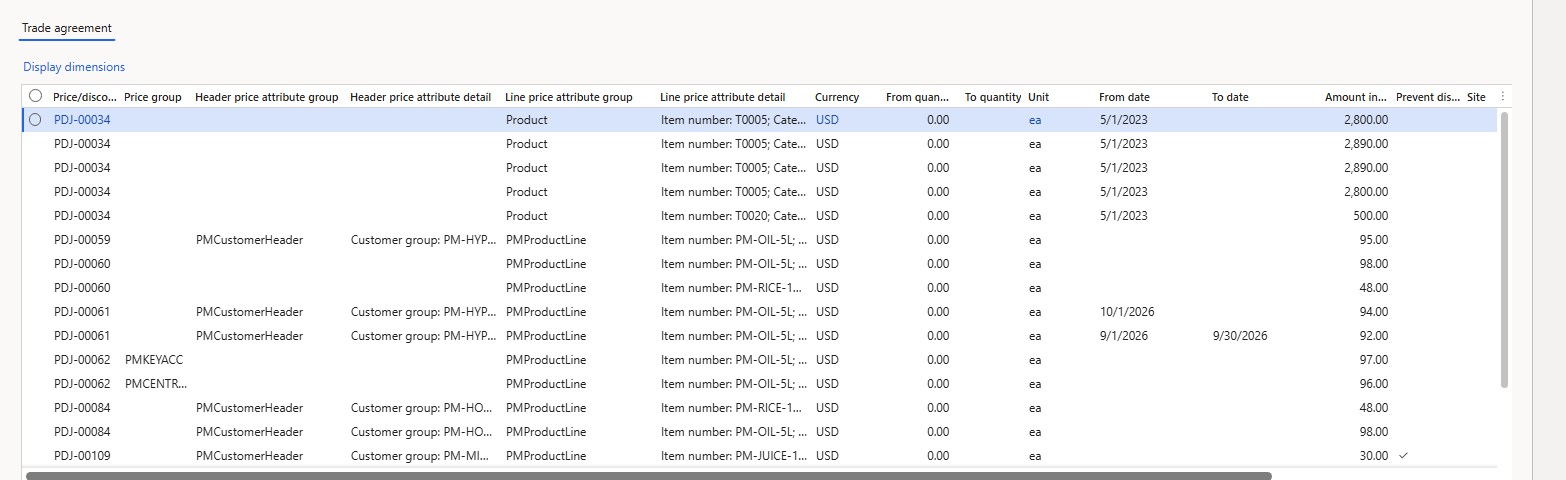The image size is (1566, 480).
Task: Select the 96.00 amount cell
Action: tap(1374, 384)
